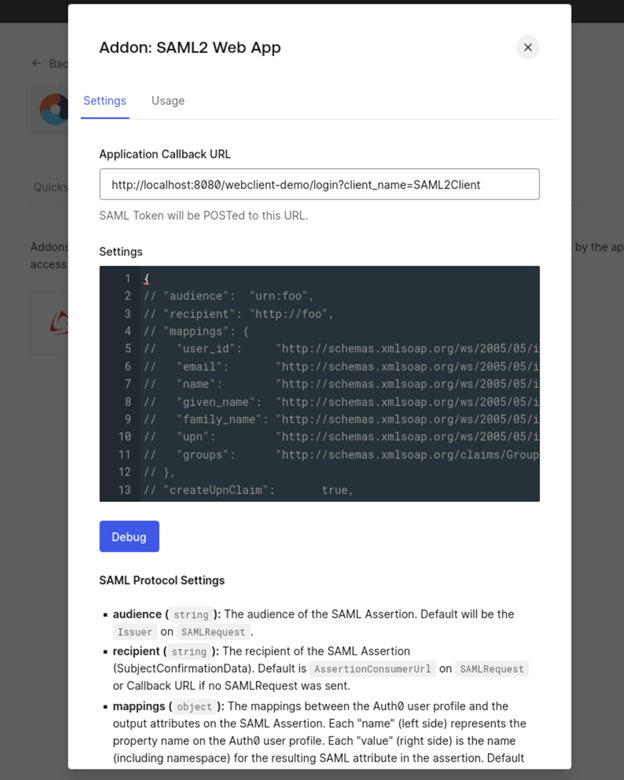Click the "upn" mapping line
Image resolution: width=624 pixels, height=780 pixels.
pyautogui.click(x=341, y=437)
